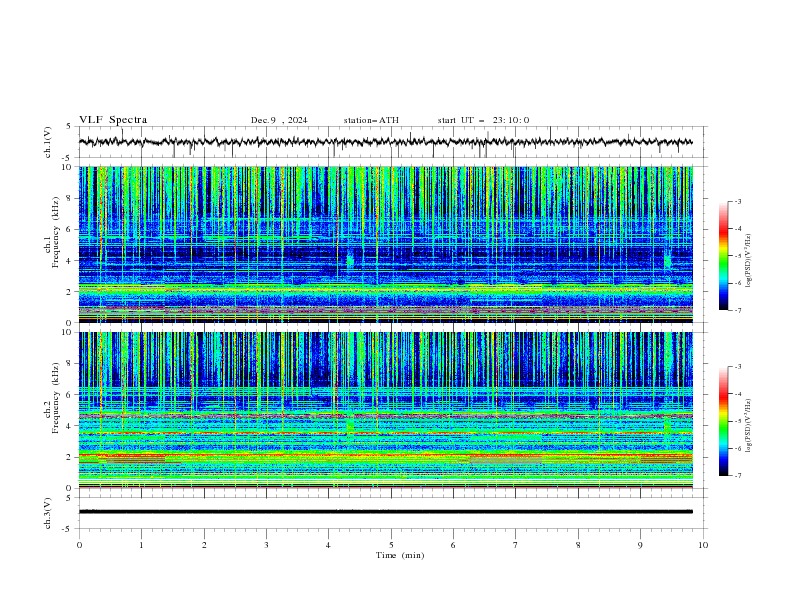Click the ch.1 spectrogram color scale bar
The width and height of the screenshot is (792, 612).
pyautogui.click(x=723, y=256)
